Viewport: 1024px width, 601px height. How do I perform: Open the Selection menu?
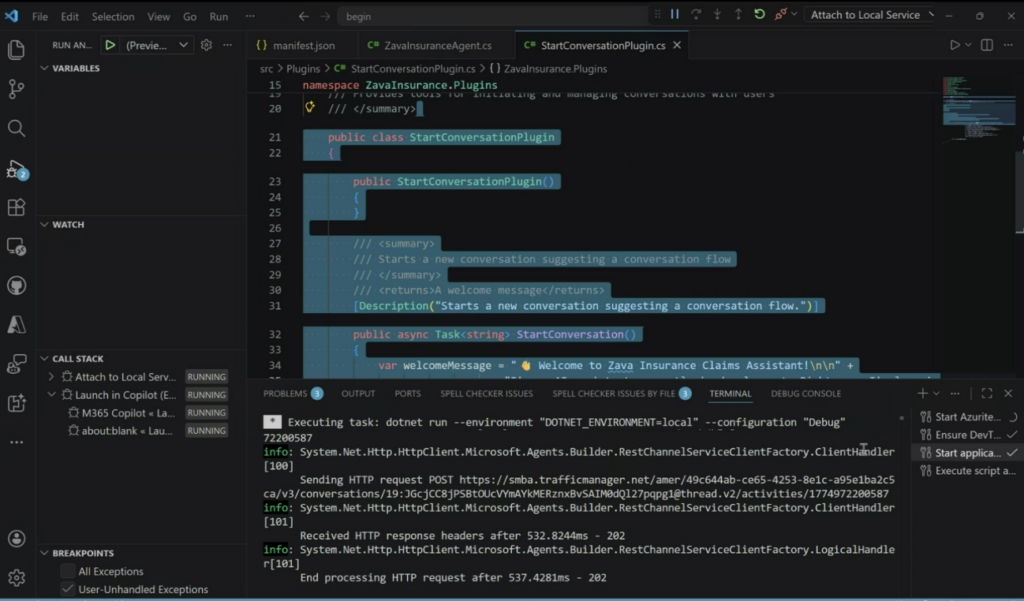(113, 16)
